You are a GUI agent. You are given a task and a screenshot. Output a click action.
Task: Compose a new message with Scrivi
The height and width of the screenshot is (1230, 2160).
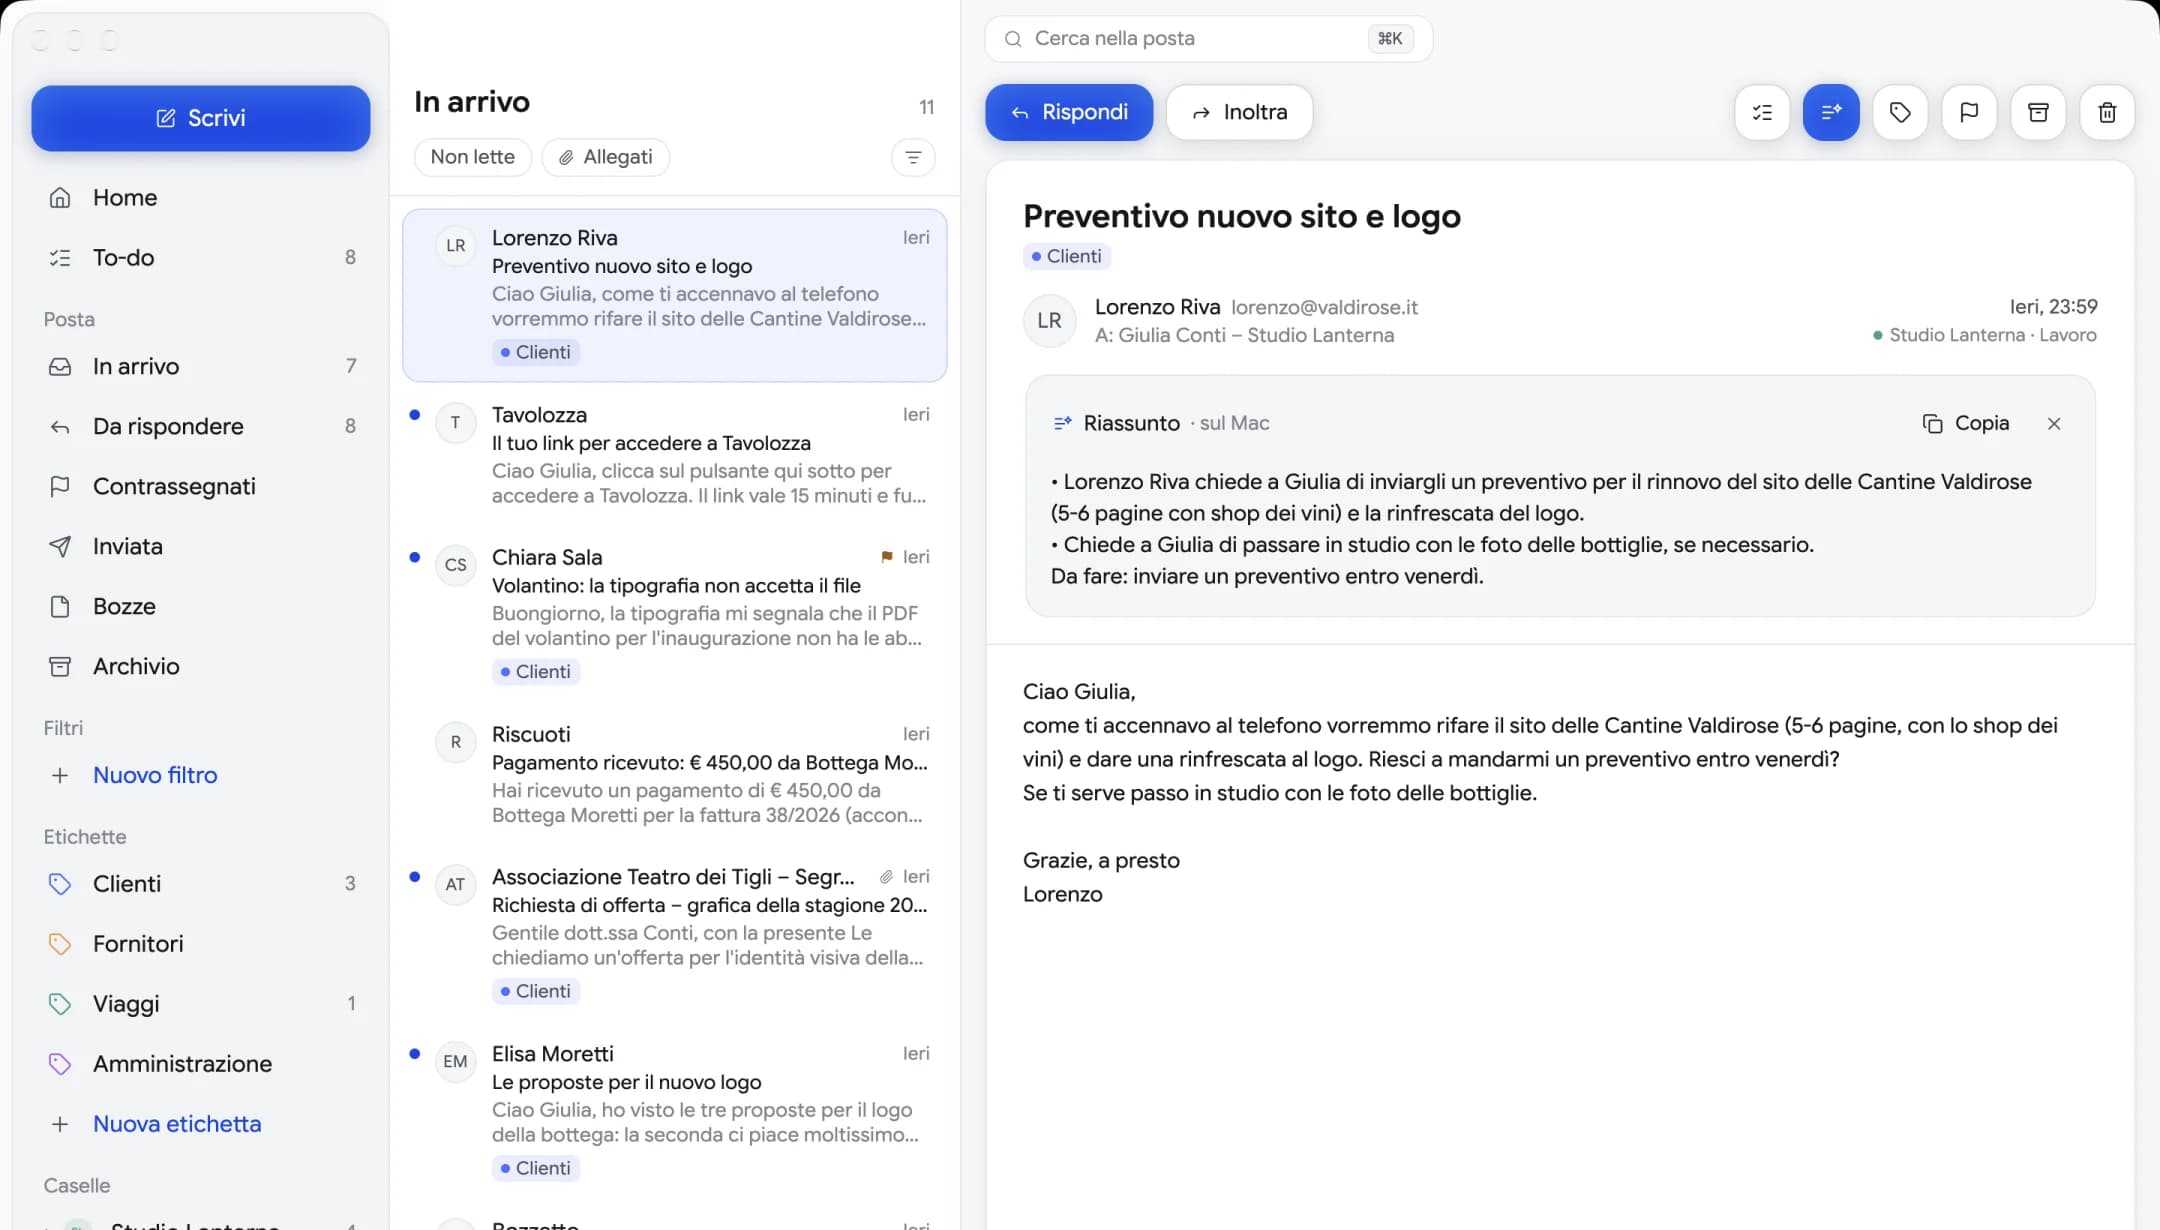point(201,118)
